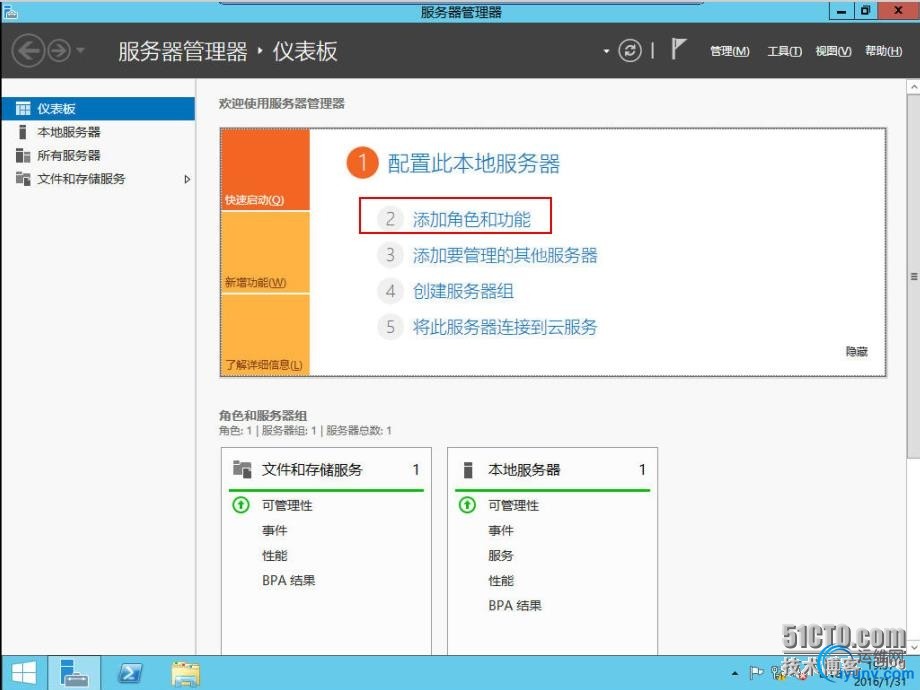920x690 pixels.
Task: Select 仪表板 in the sidebar
Action: (x=98, y=109)
